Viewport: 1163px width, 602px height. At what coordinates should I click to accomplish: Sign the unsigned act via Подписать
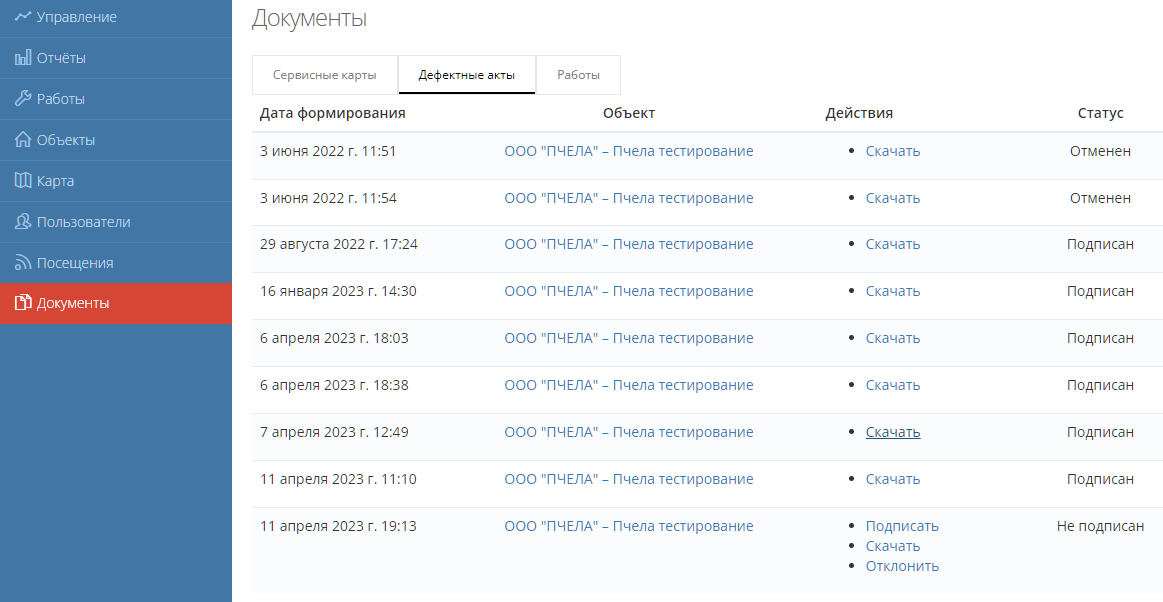click(901, 526)
